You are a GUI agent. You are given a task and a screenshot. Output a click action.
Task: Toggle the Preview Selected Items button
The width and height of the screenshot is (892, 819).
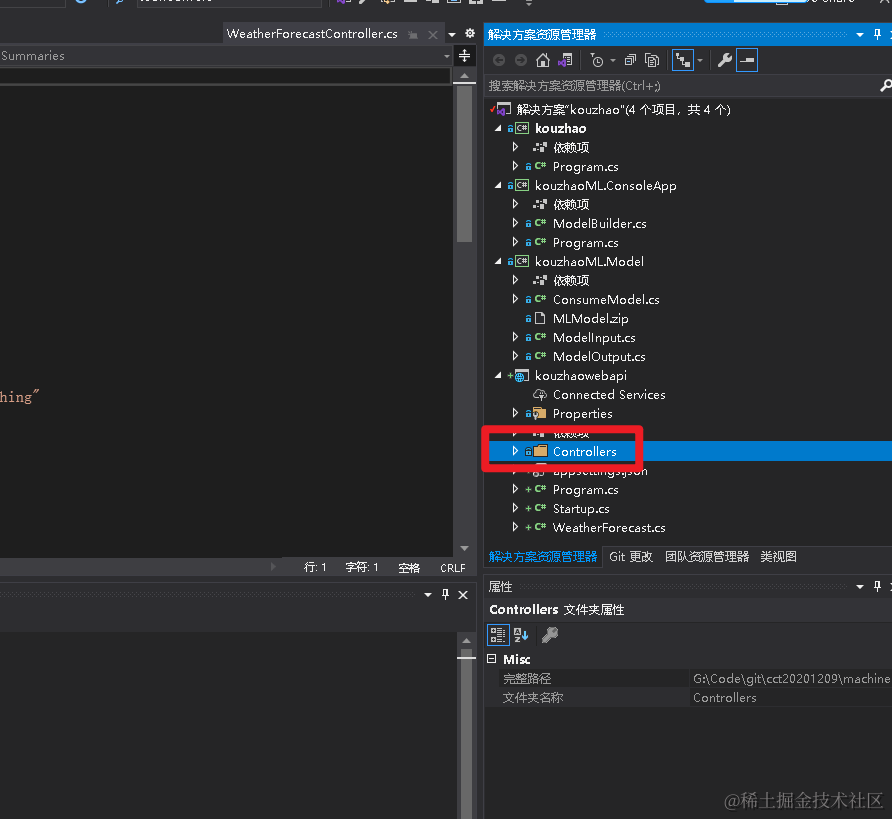click(747, 60)
